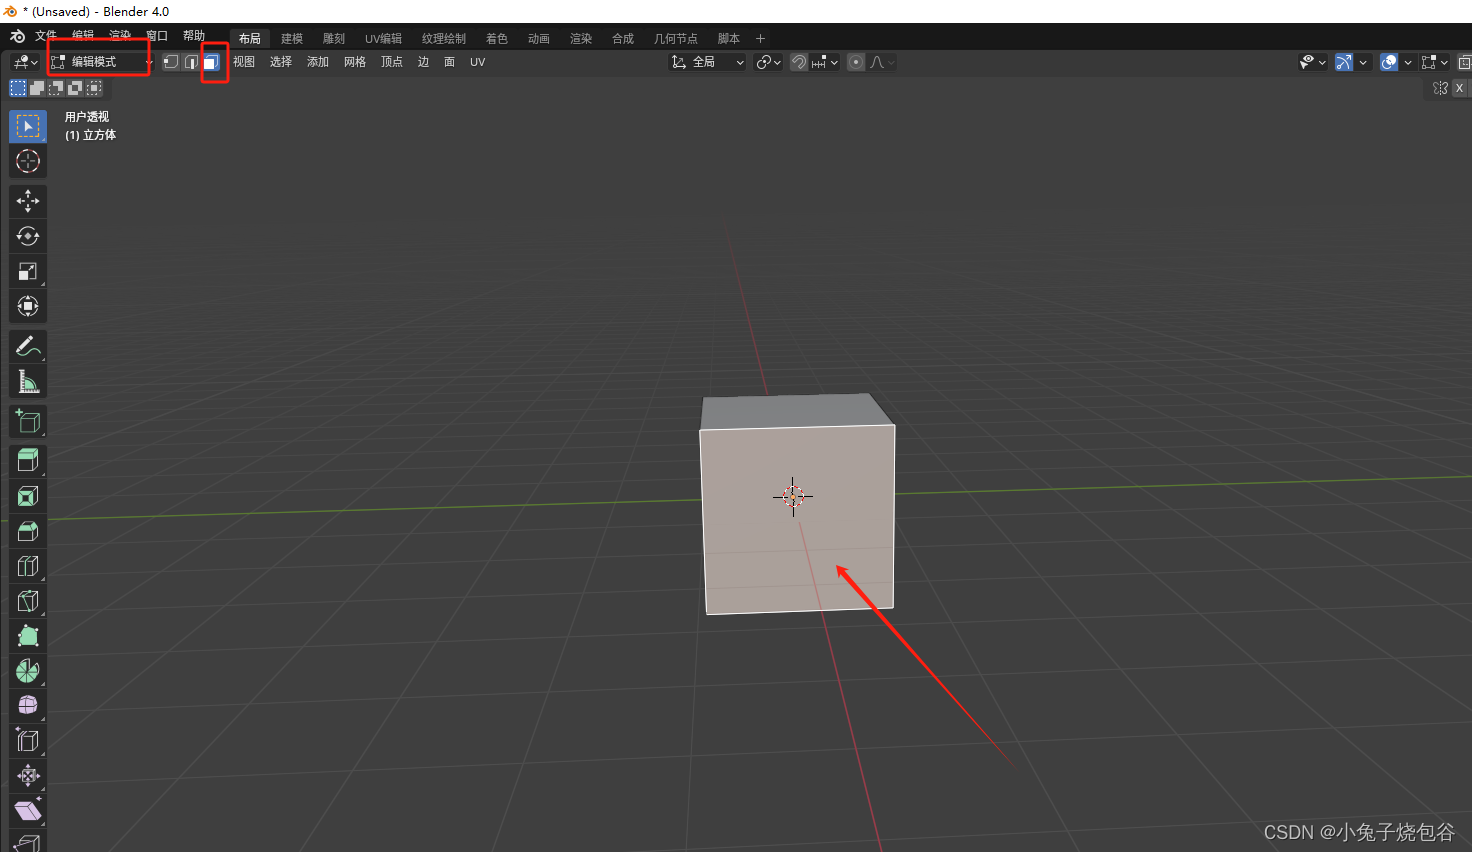The width and height of the screenshot is (1472, 852).
Task: Open the 编辑模式 mode dropdown
Action: (101, 62)
